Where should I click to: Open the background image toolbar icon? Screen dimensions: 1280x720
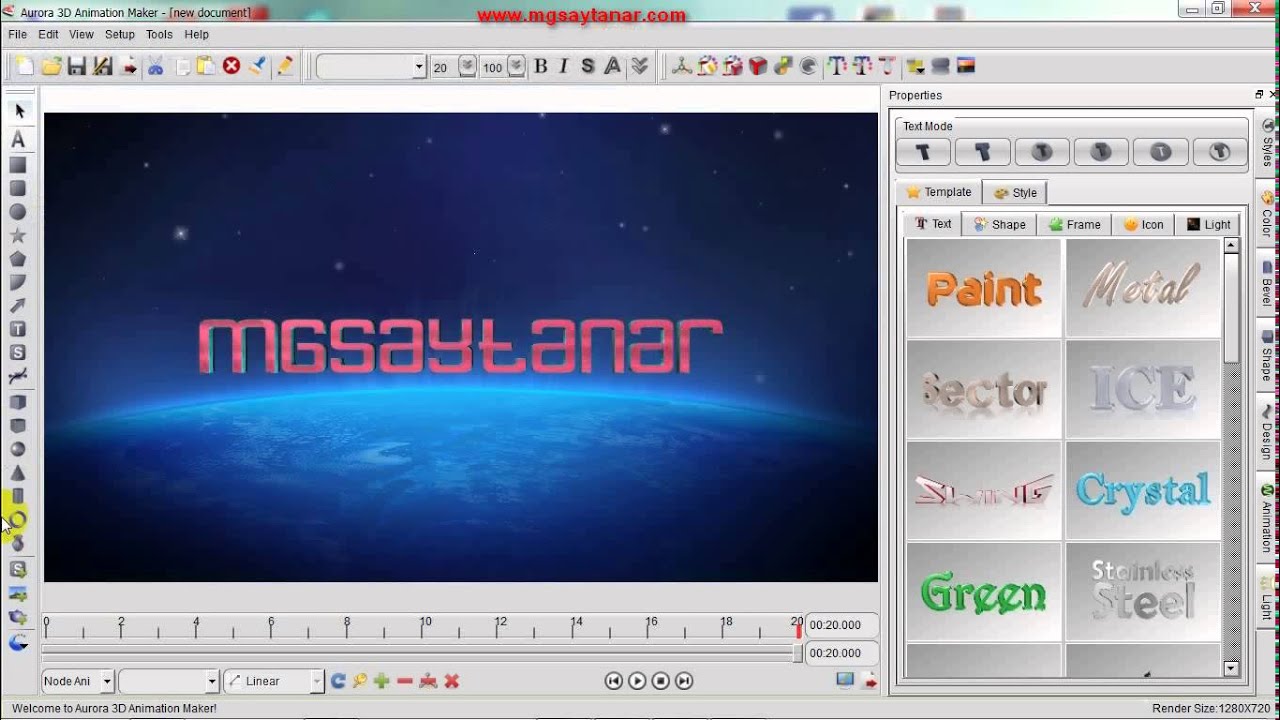(x=966, y=66)
